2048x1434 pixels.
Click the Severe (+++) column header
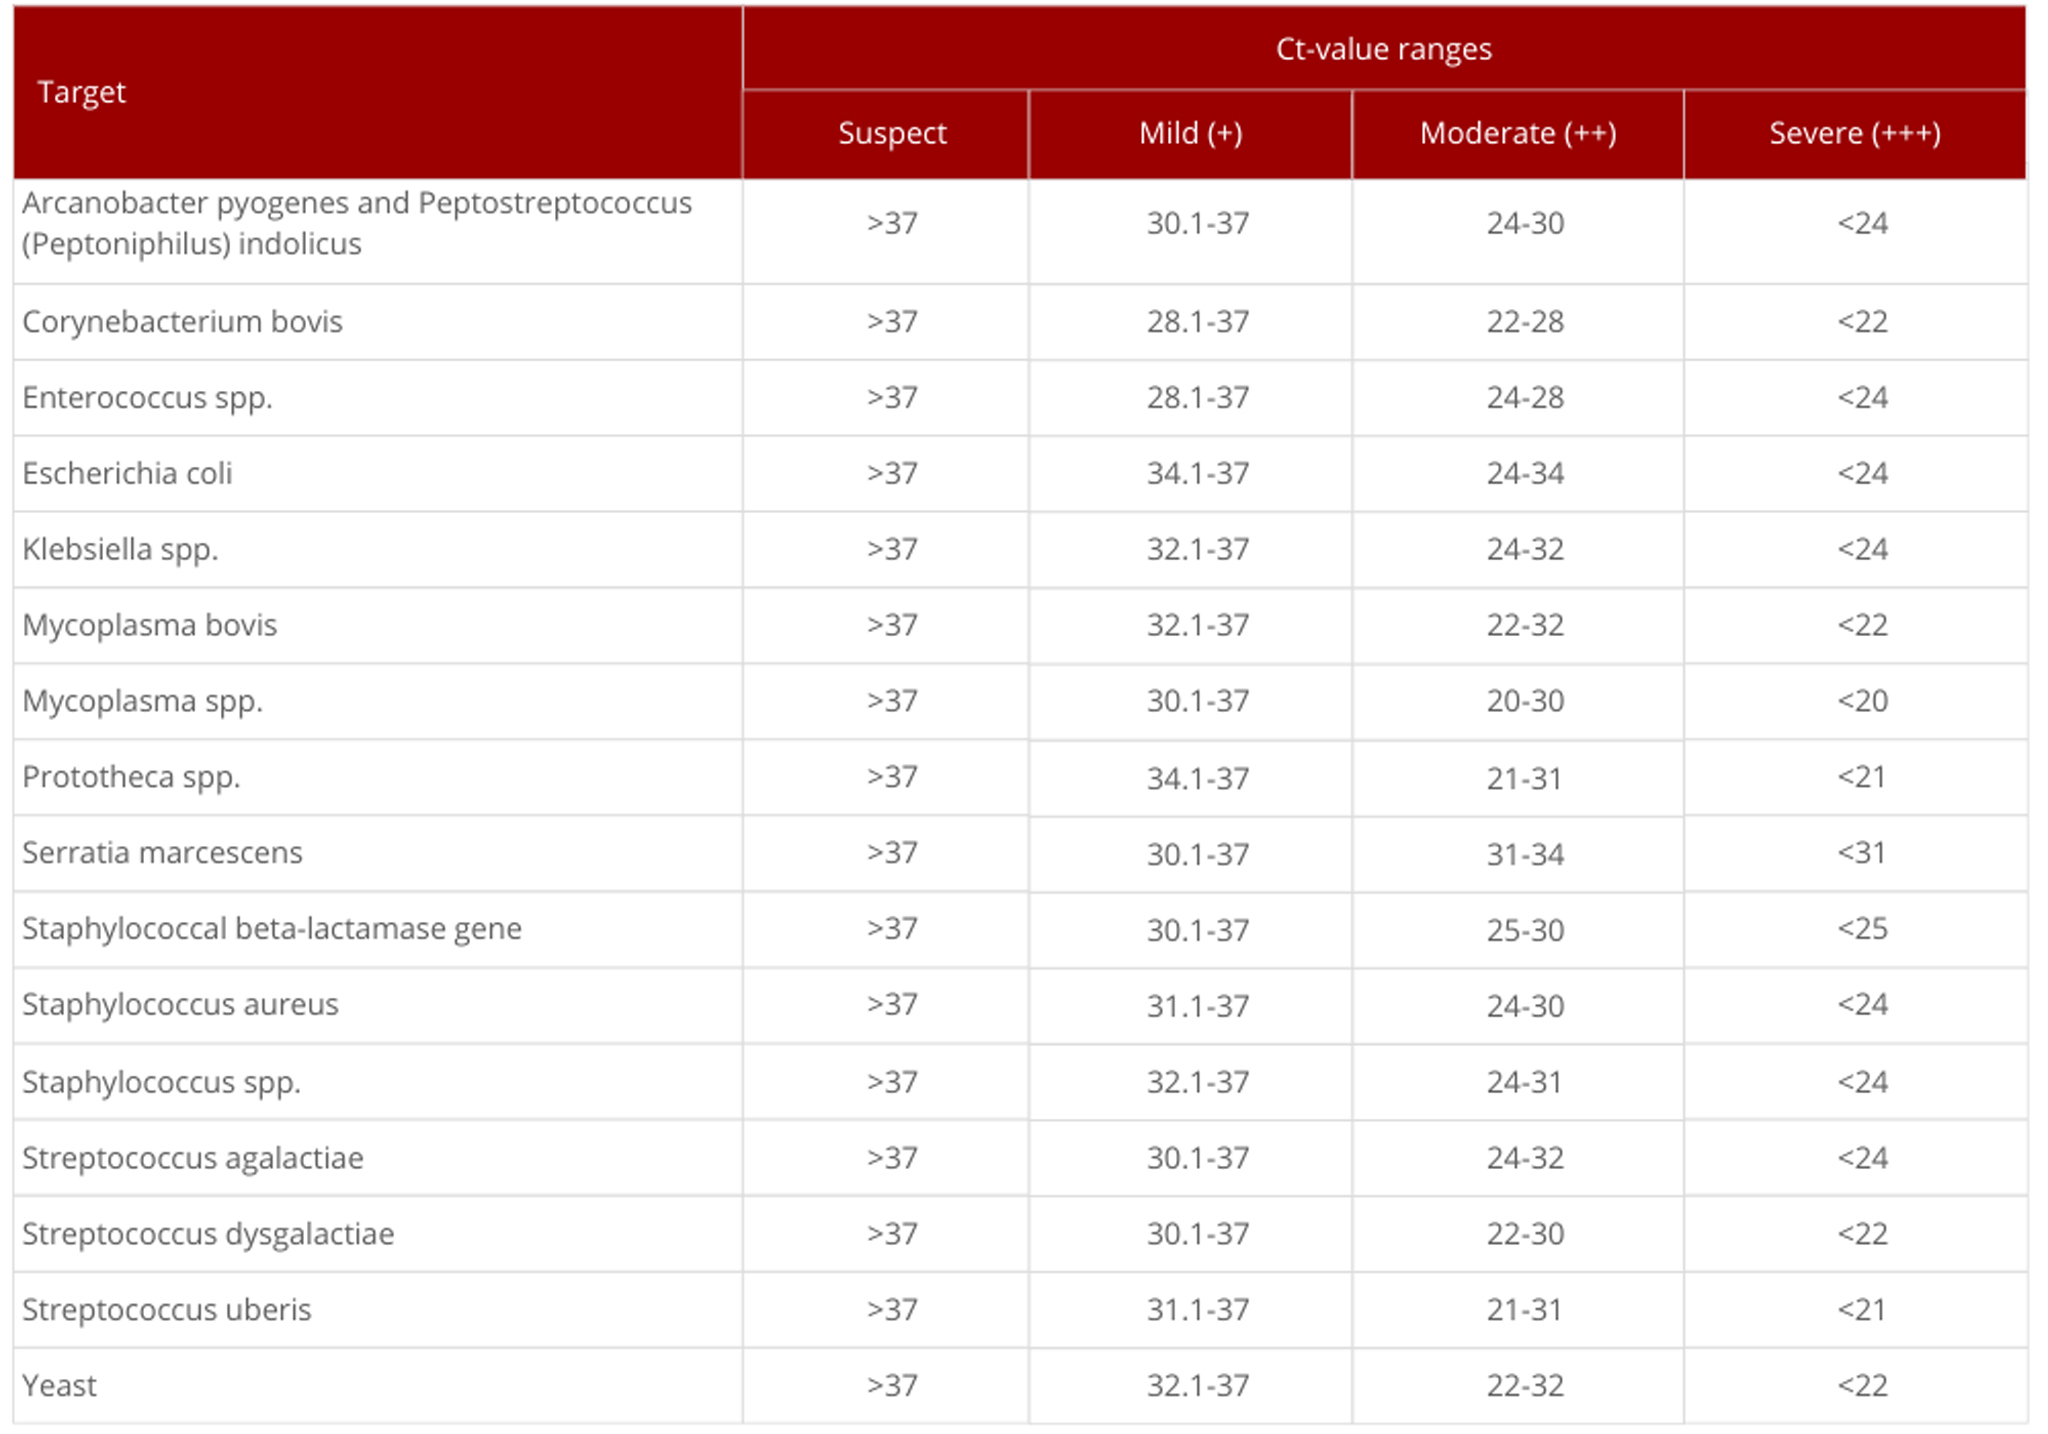[x=1855, y=133]
